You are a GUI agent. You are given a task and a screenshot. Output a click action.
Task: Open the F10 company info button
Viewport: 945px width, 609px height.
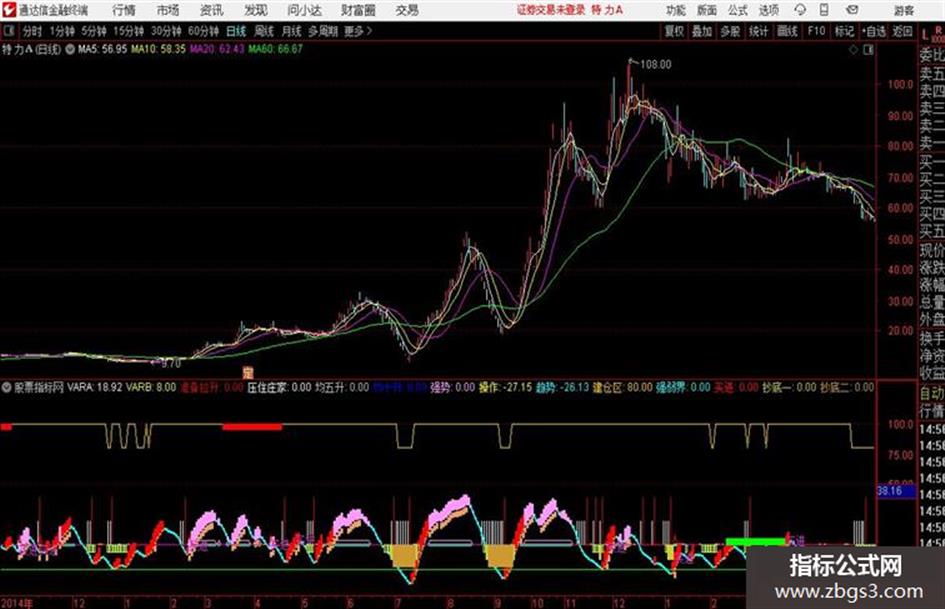[x=816, y=31]
